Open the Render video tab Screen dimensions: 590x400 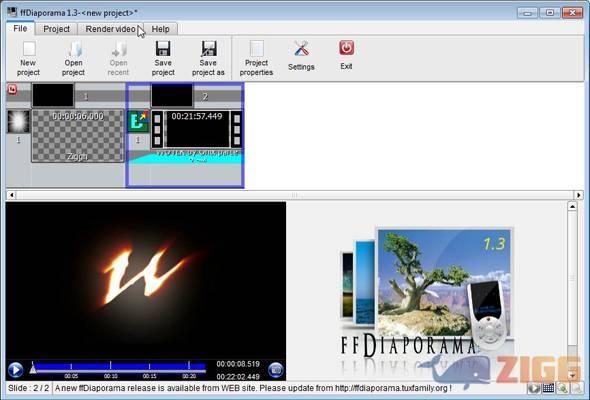click(110, 29)
